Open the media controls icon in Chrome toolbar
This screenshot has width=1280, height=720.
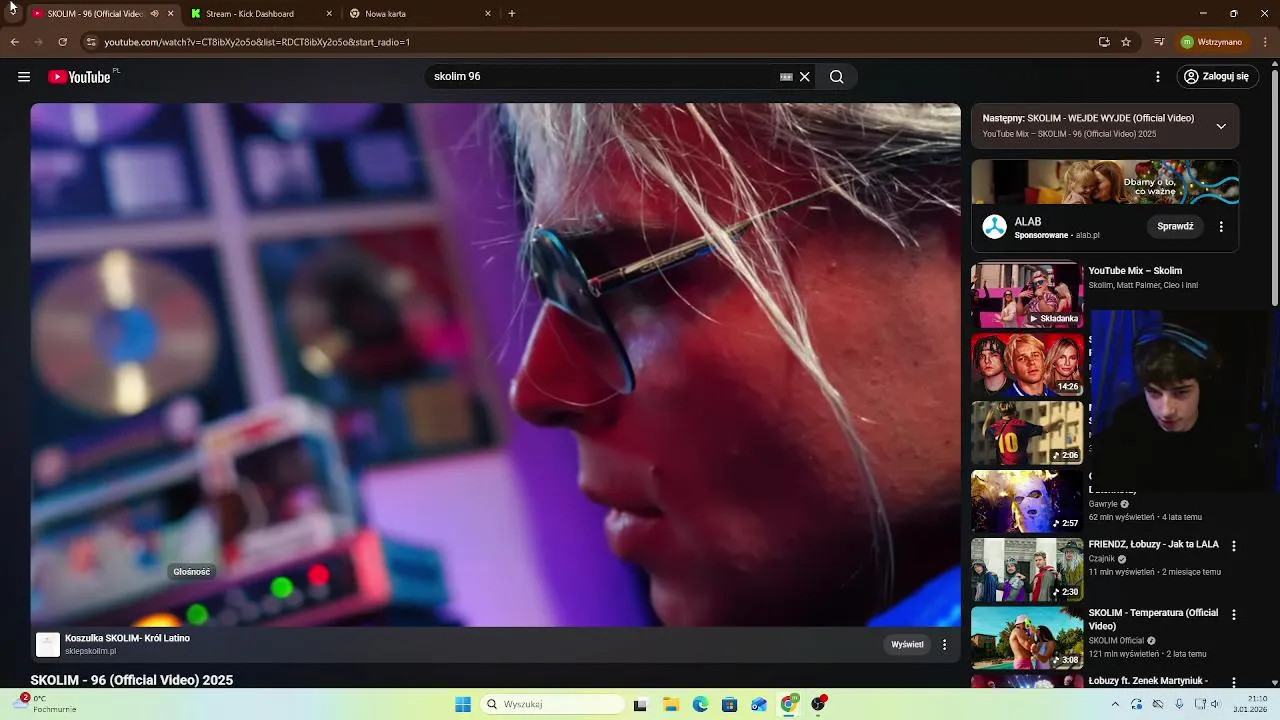point(1159,42)
